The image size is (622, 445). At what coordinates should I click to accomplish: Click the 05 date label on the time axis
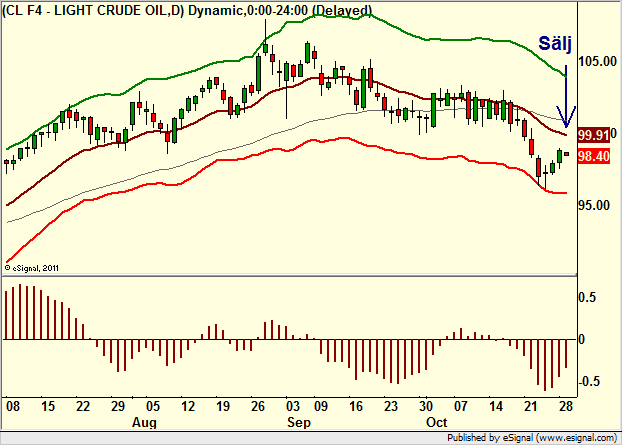coord(153,407)
